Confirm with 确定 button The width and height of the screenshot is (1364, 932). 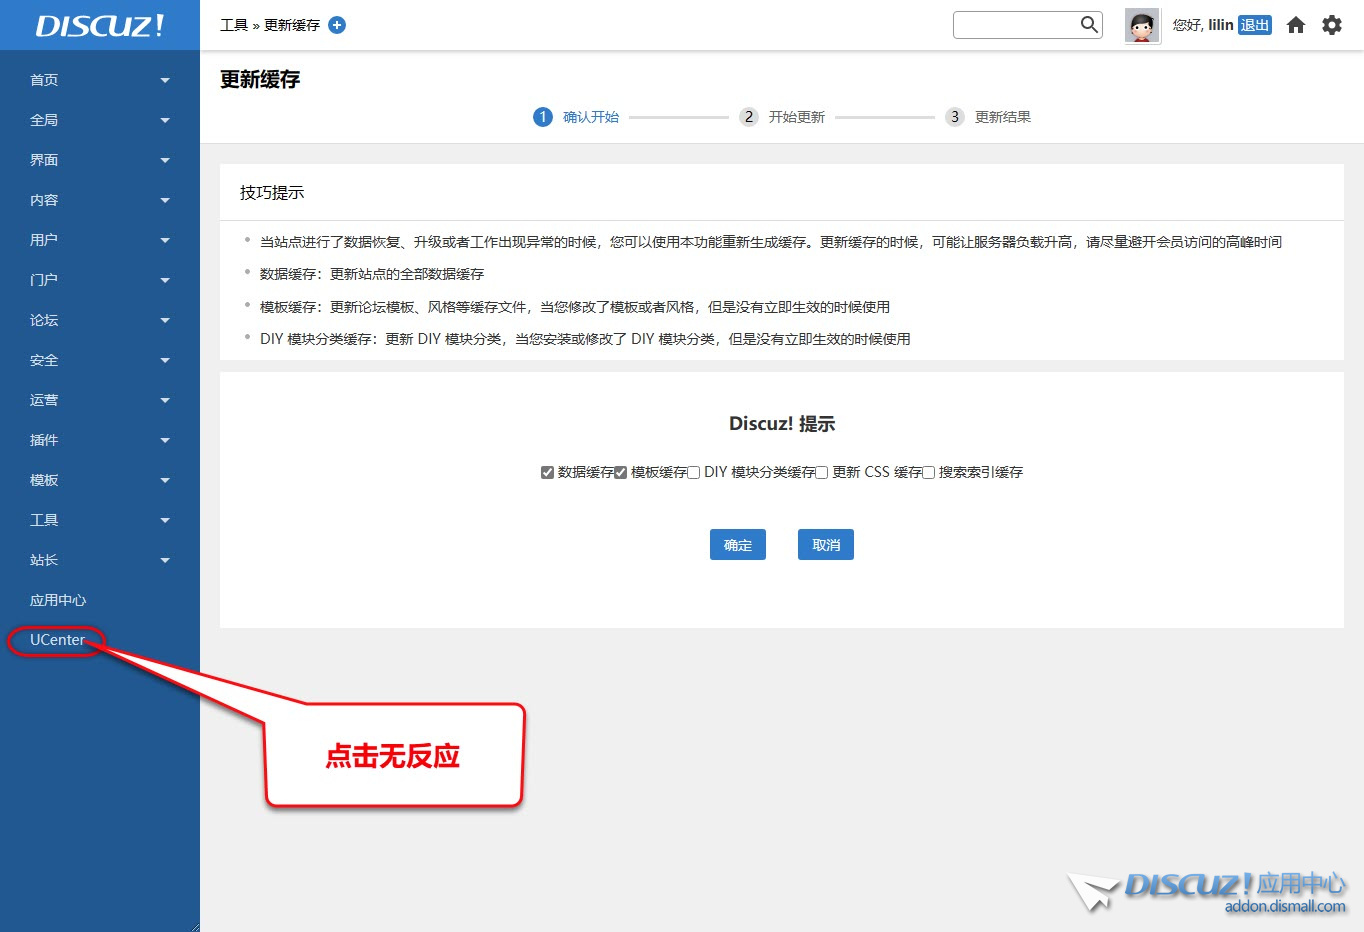(738, 545)
